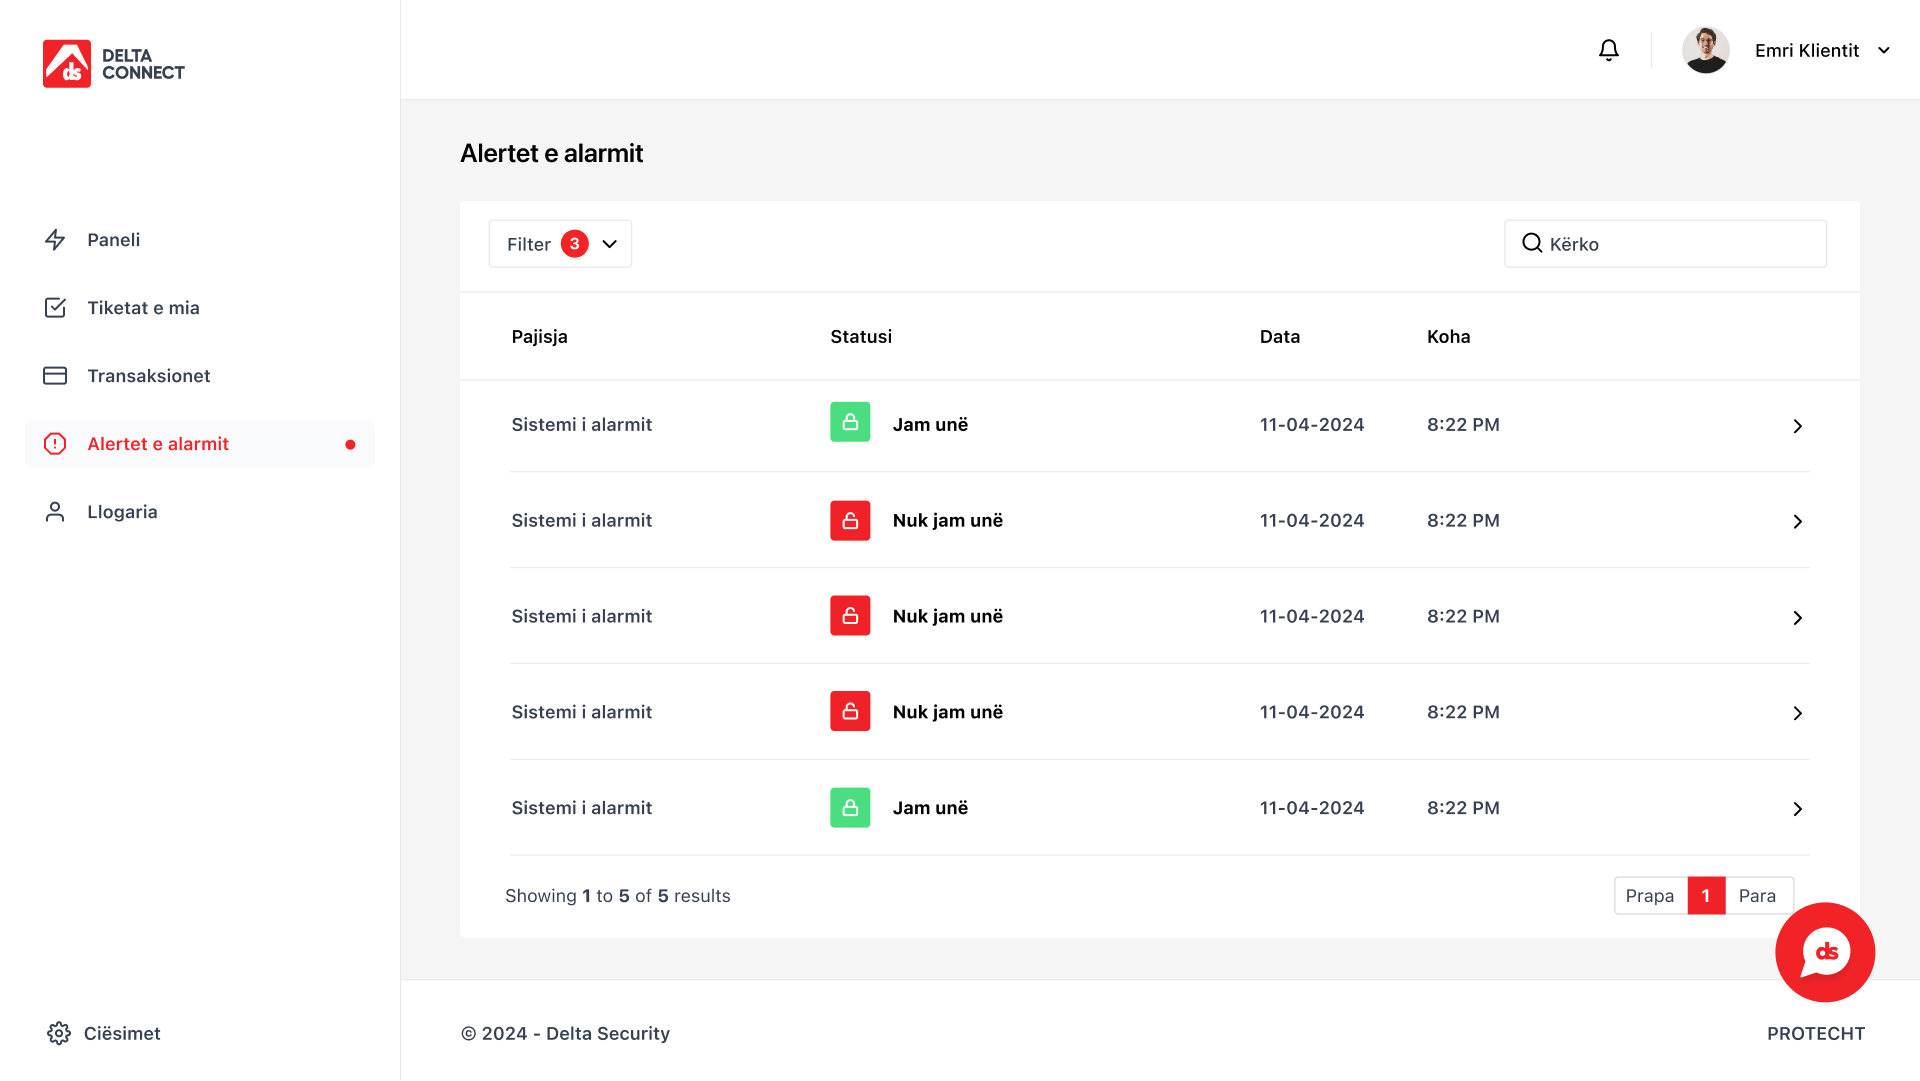The image size is (1920, 1081).
Task: Click the Statusi column header
Action: pyautogui.click(x=861, y=337)
